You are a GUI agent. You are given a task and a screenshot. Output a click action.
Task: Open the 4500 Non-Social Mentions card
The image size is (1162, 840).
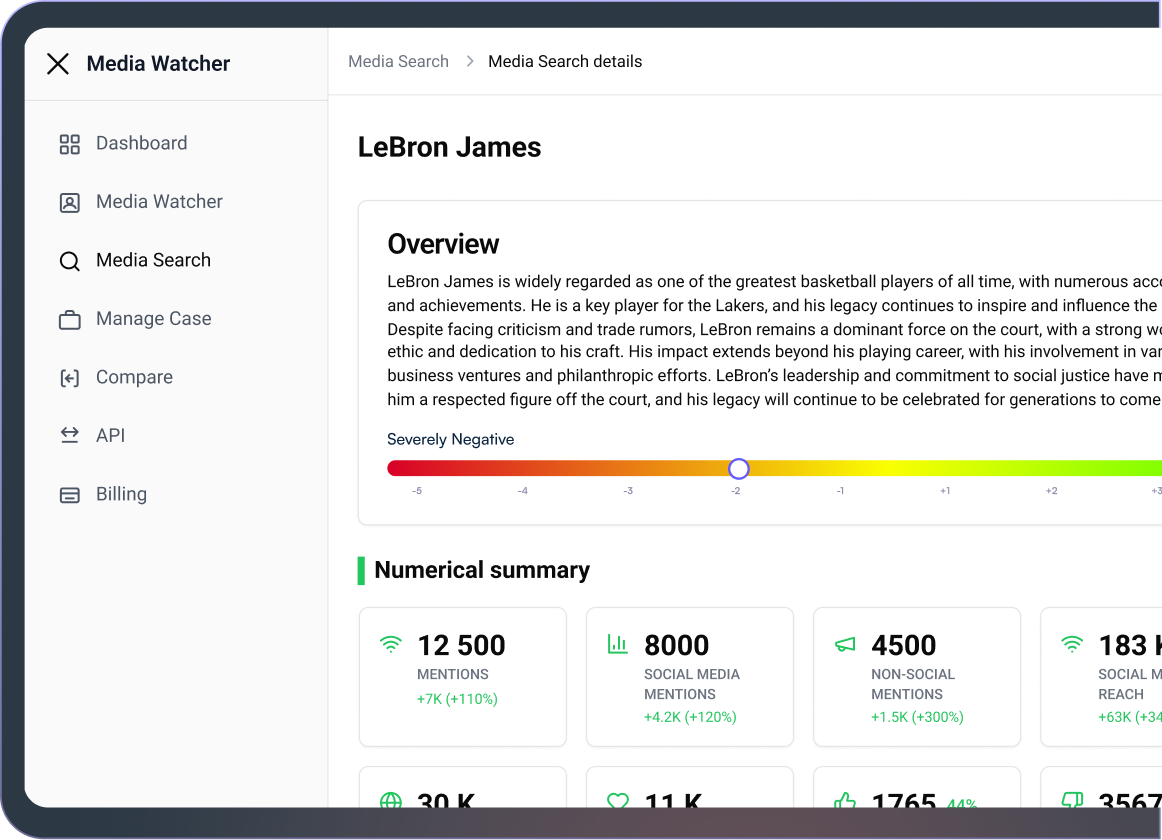click(x=917, y=677)
